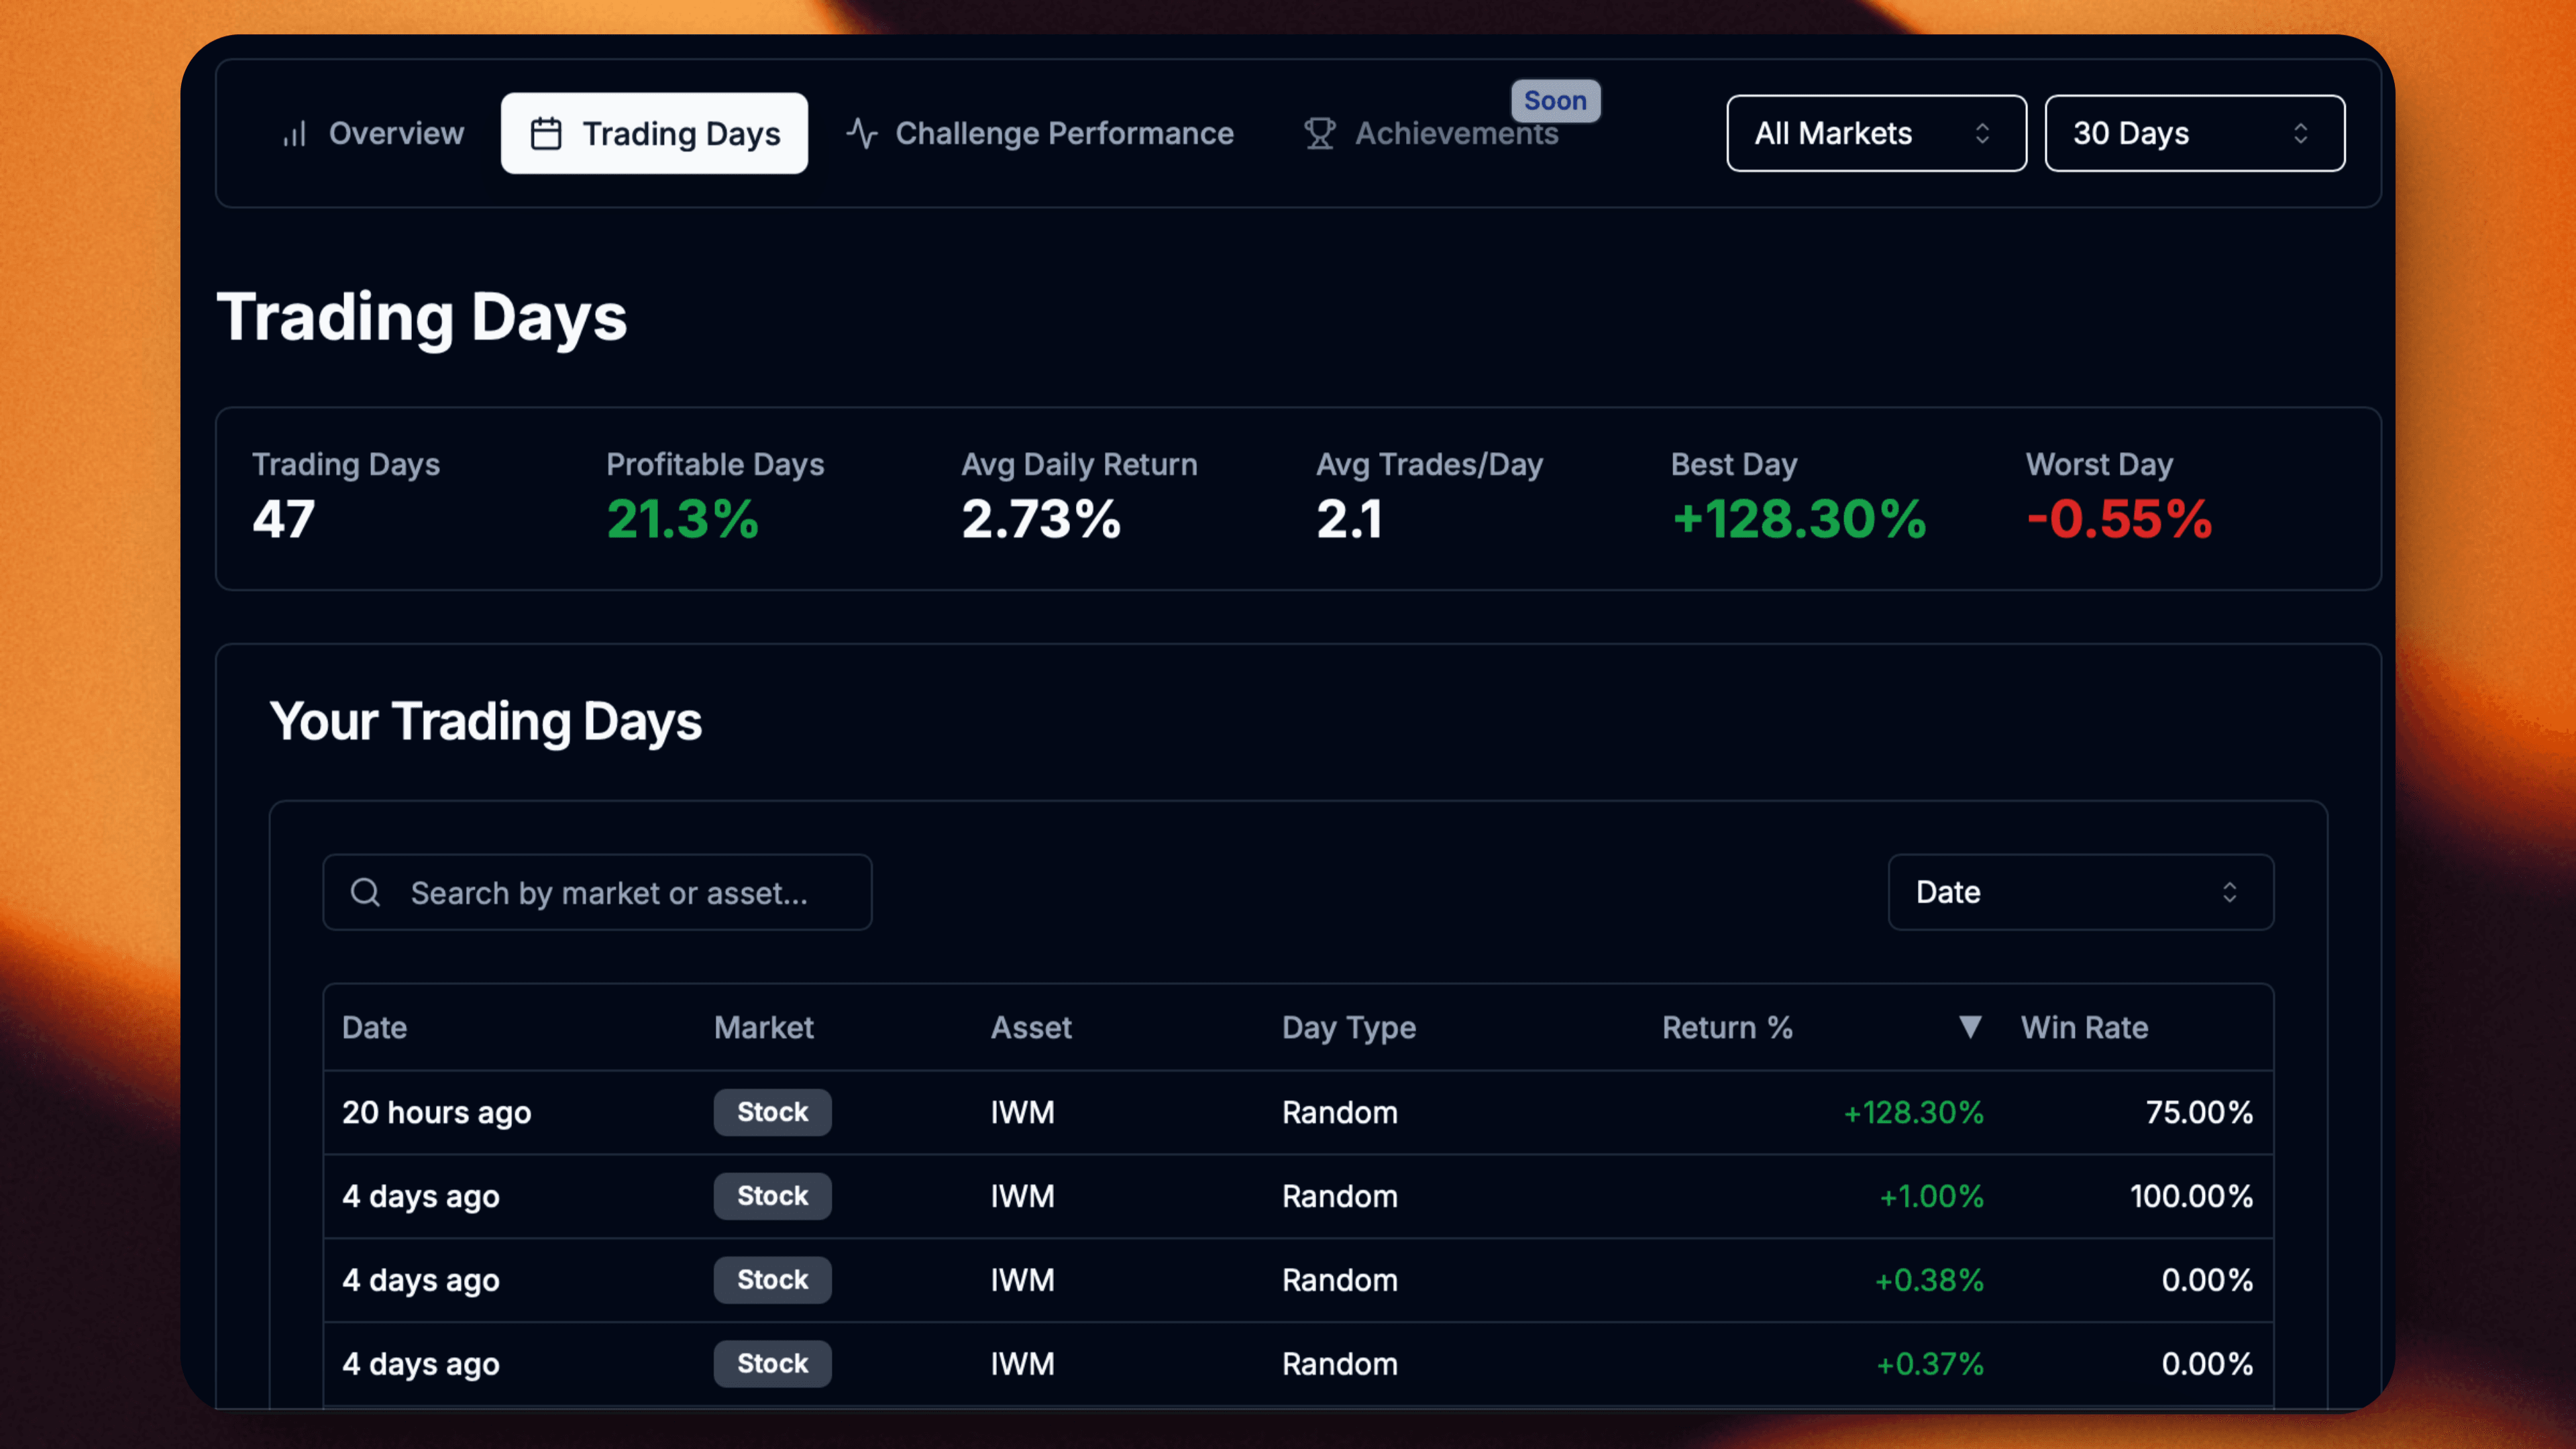The image size is (2576, 1449).
Task: Click IWM asset in 20 hours ago row
Action: tap(1022, 1113)
